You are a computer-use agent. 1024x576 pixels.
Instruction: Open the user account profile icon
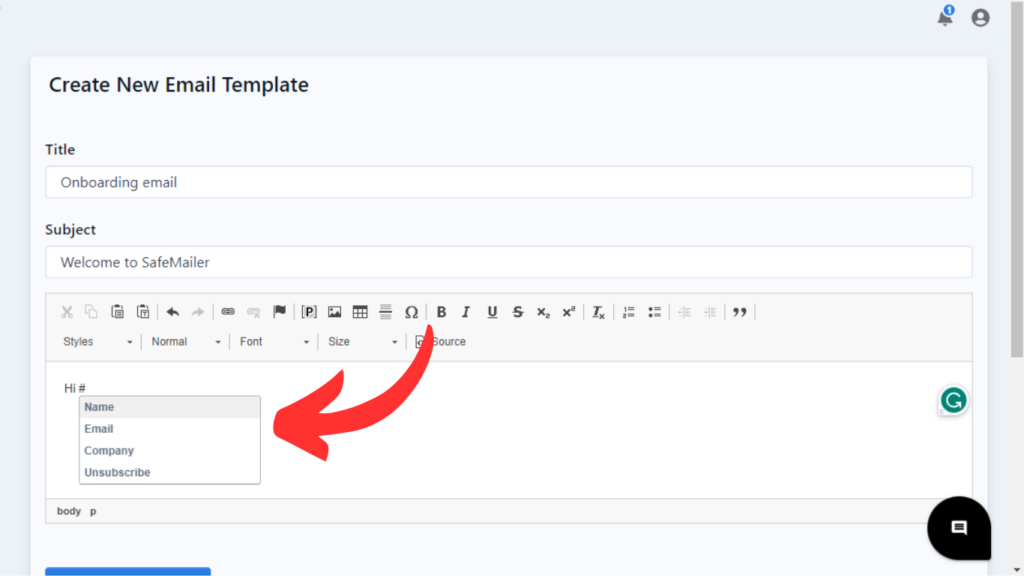[x=980, y=18]
